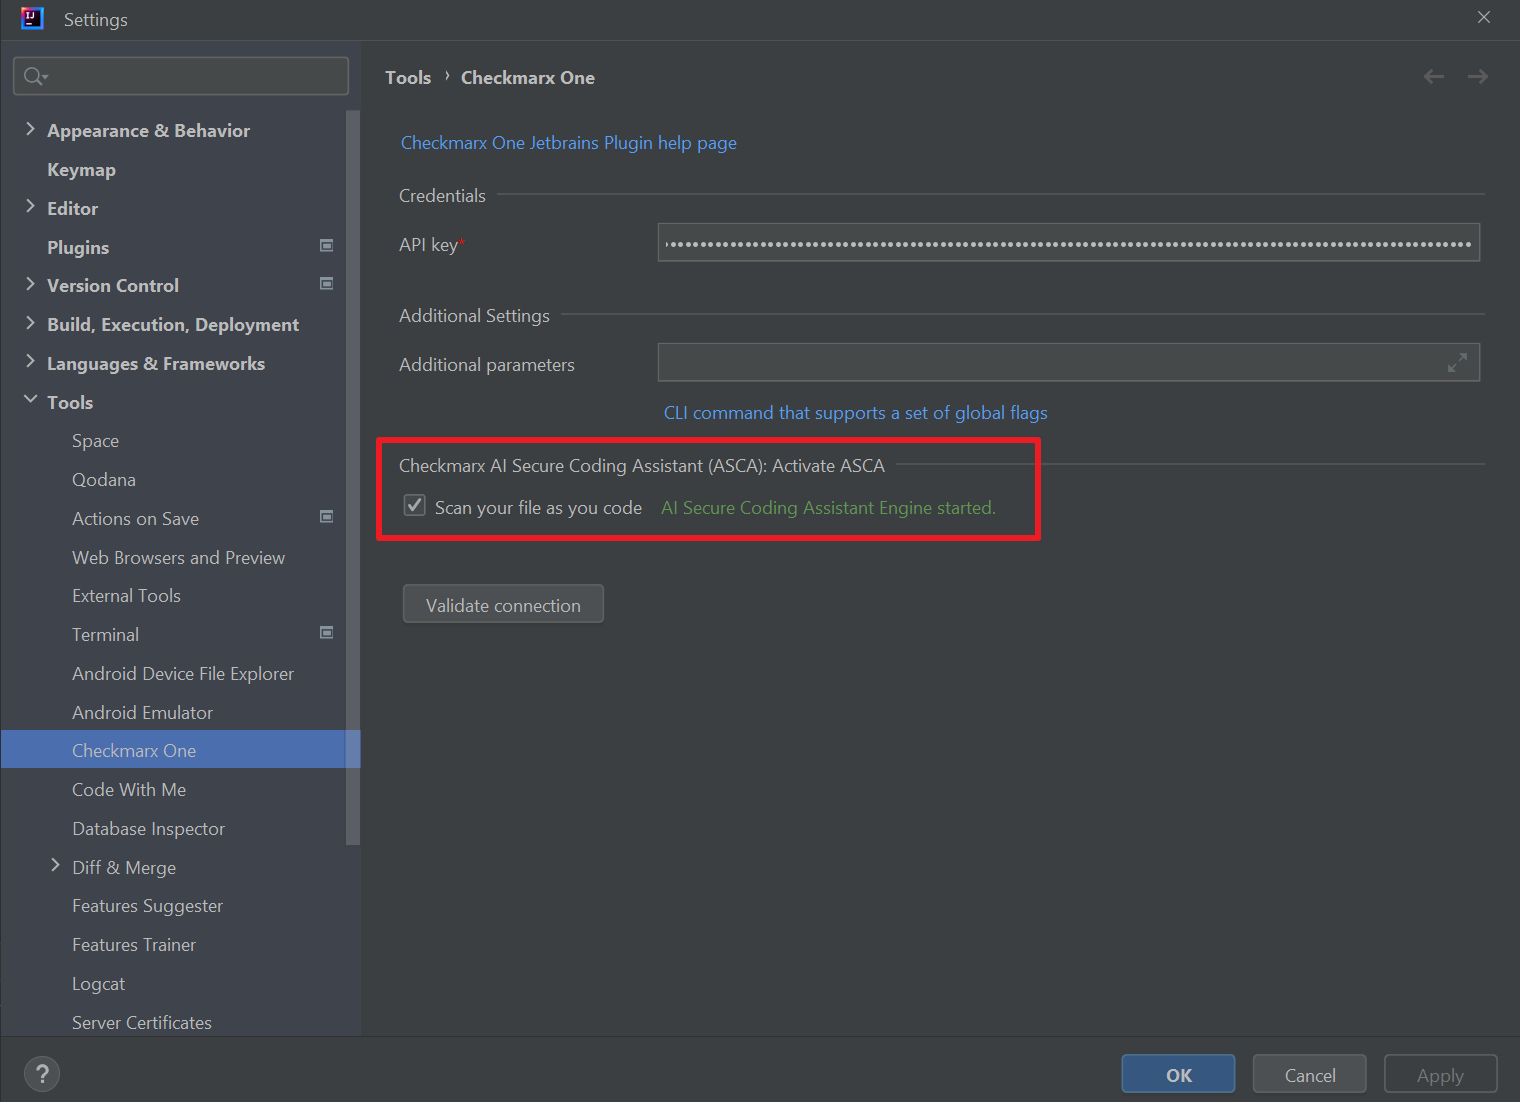Open External Tools settings

126,596
